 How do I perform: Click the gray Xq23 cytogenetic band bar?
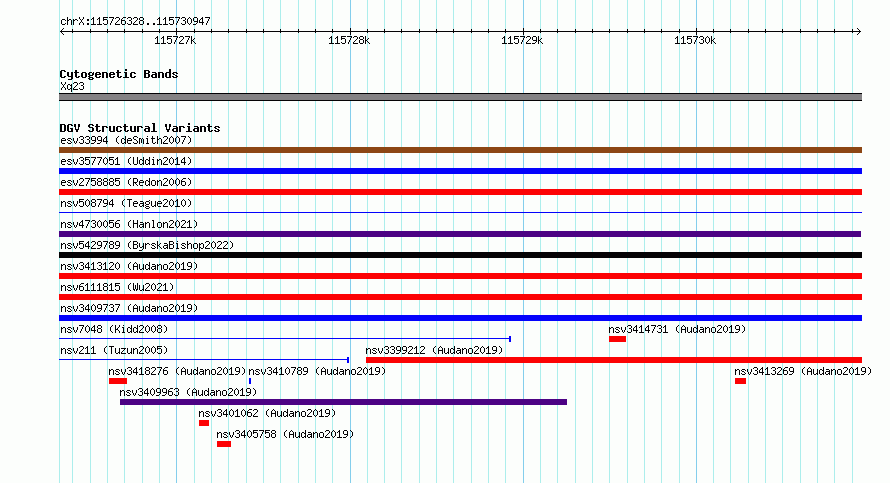pyautogui.click(x=460, y=97)
